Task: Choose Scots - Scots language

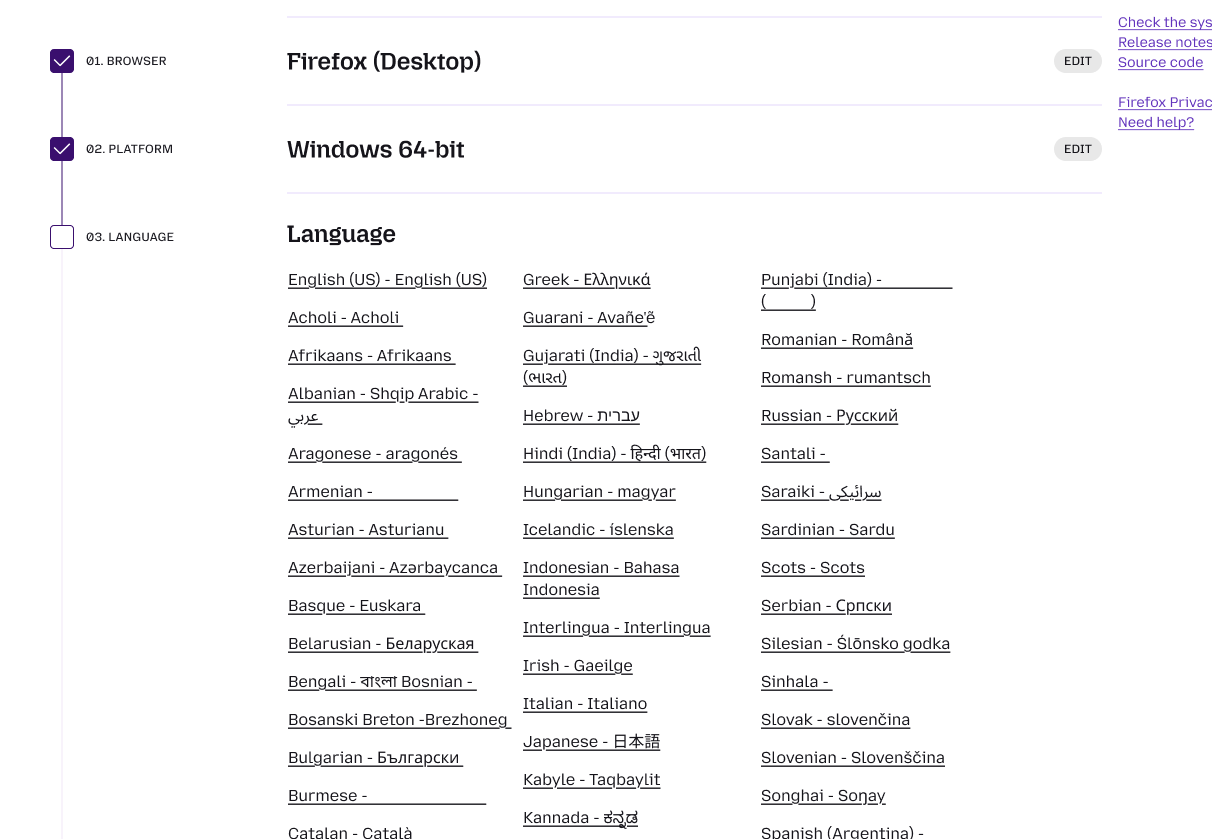Action: tap(812, 568)
